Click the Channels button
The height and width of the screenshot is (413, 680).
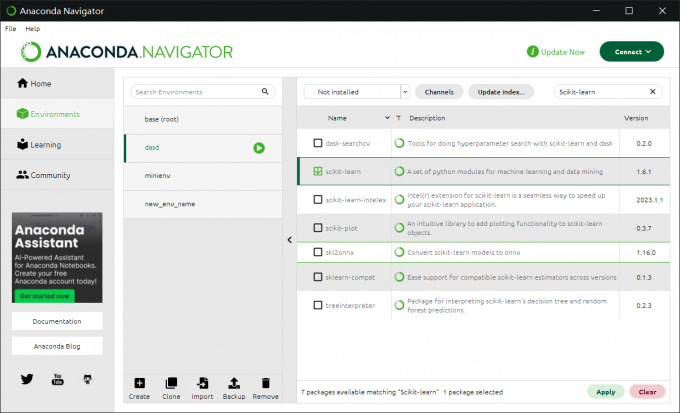point(439,92)
